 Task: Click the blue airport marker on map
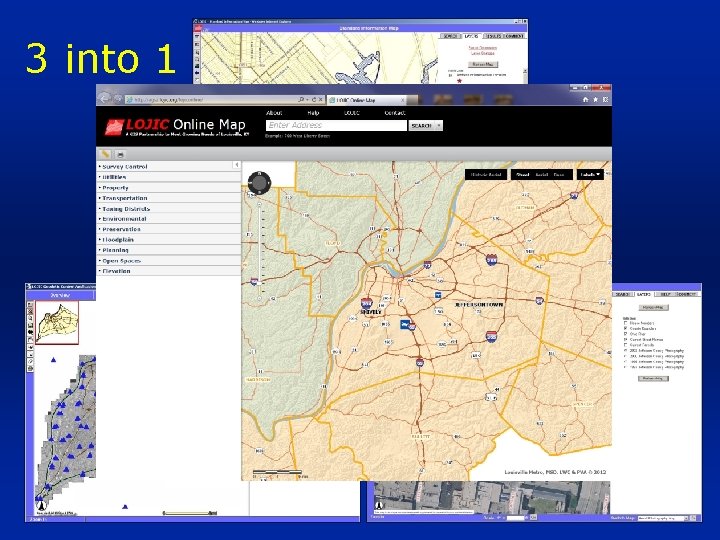(x=405, y=324)
